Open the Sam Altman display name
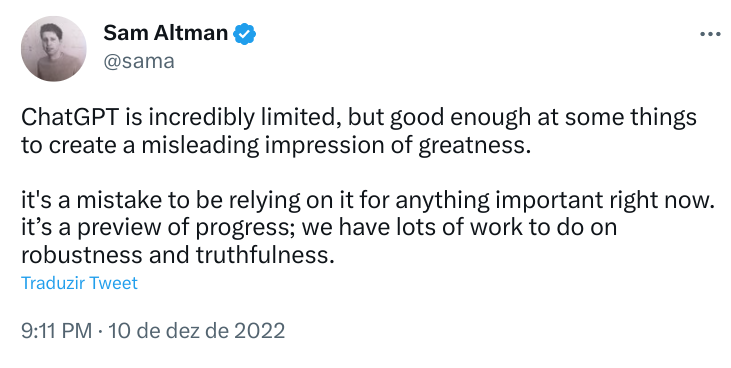Viewport: 731px width, 368px height. click(166, 33)
